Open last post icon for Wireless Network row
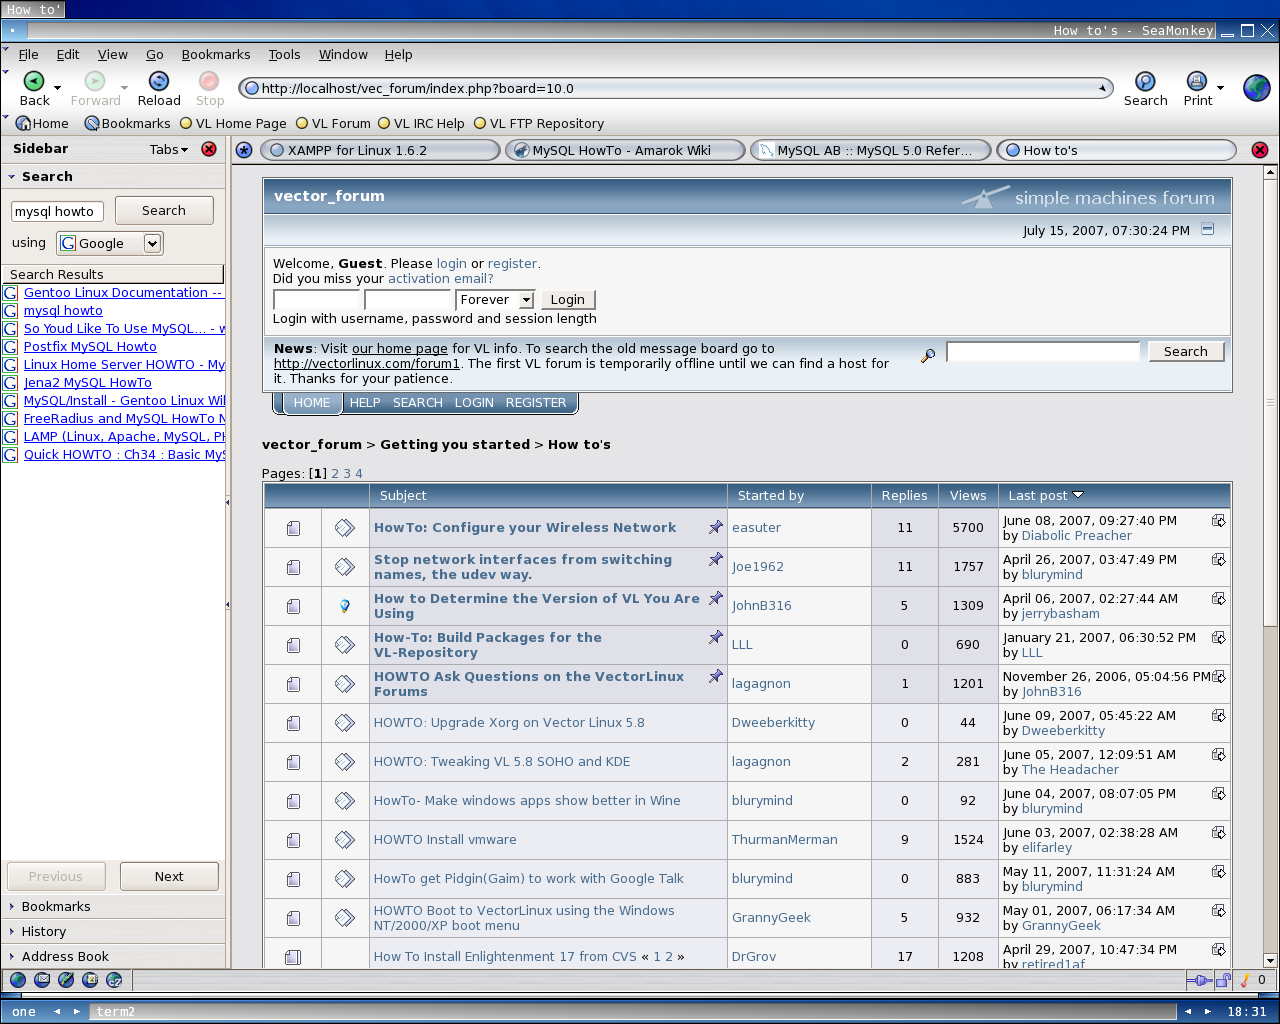The width and height of the screenshot is (1280, 1024). (1218, 520)
